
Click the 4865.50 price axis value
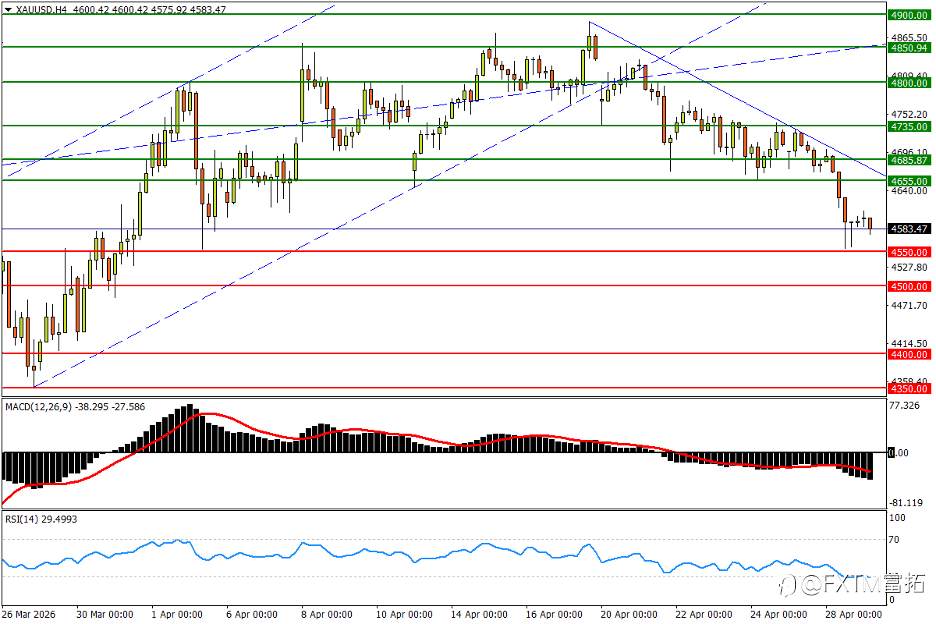(x=909, y=37)
